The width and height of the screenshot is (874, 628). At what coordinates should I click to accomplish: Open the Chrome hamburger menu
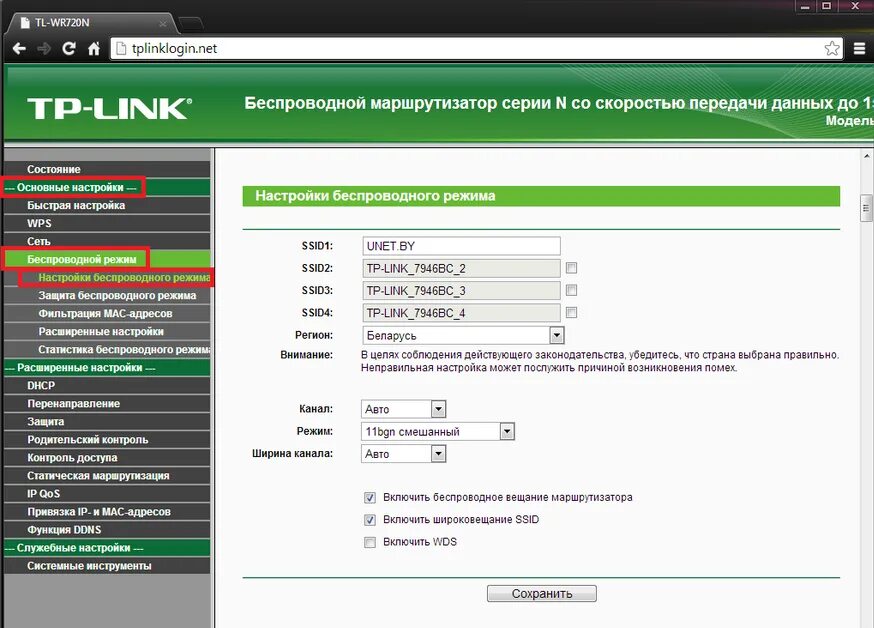click(860, 48)
